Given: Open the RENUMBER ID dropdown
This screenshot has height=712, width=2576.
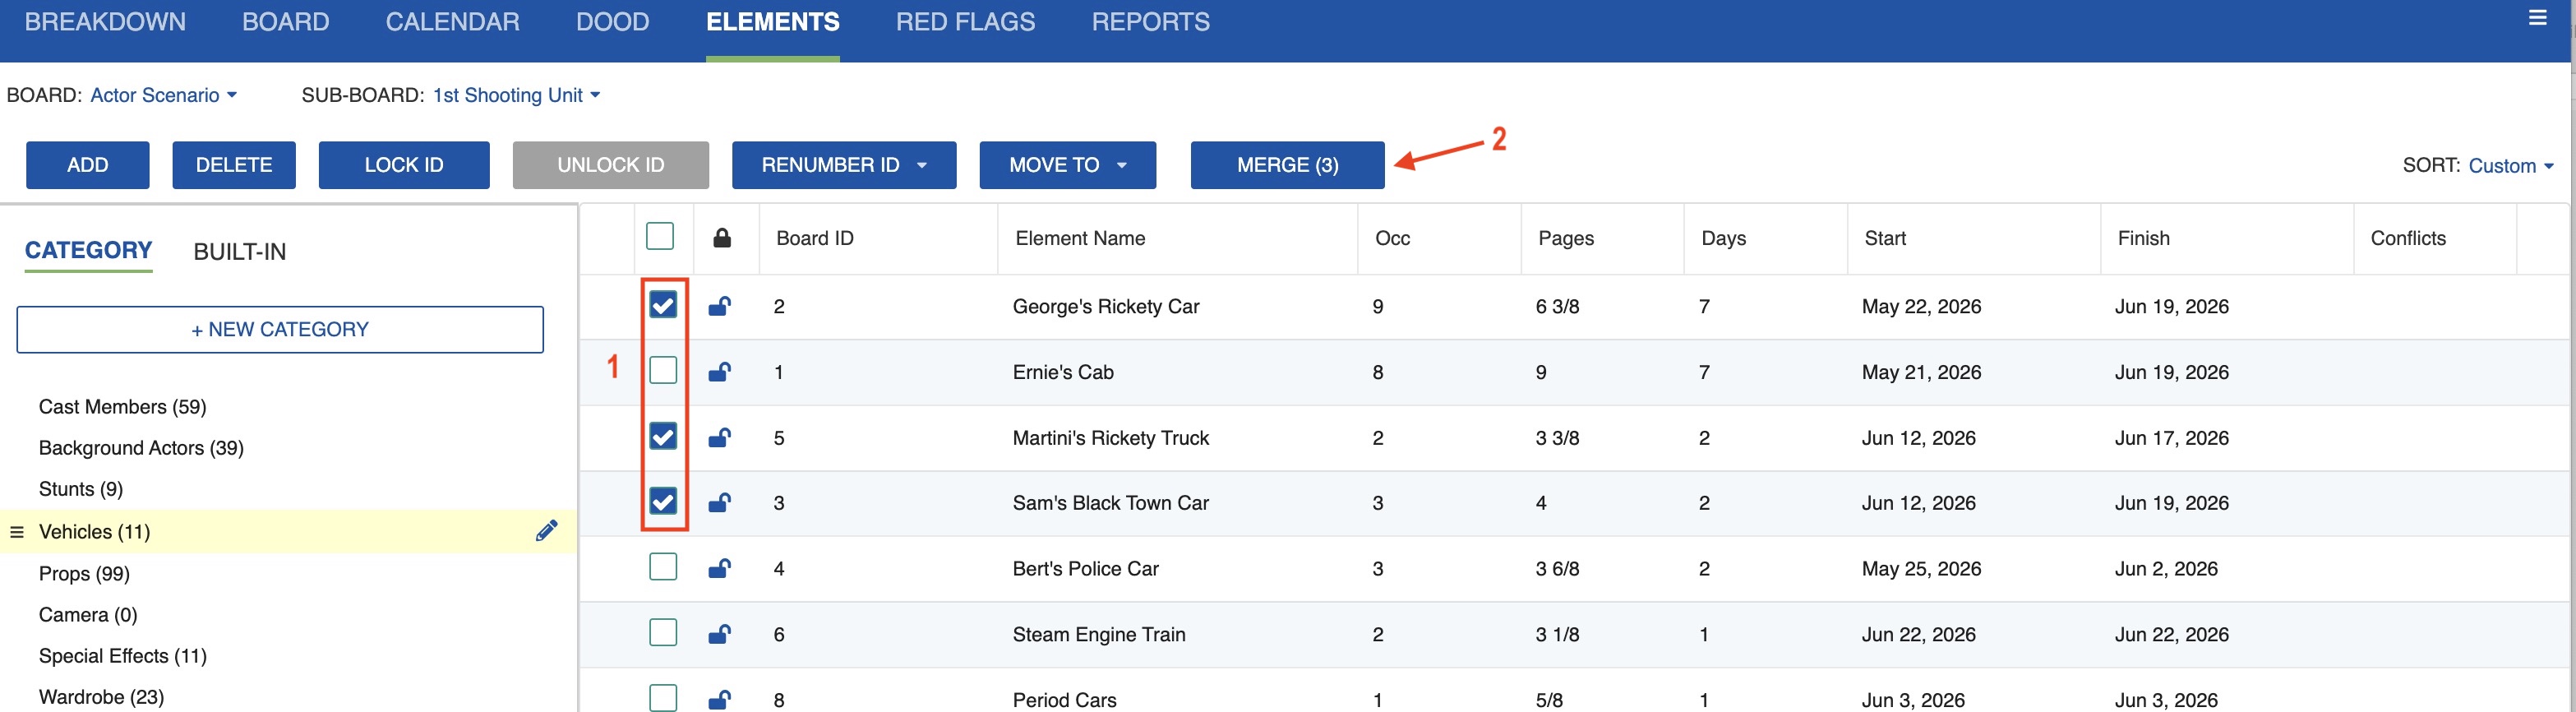Looking at the screenshot, I should 843,165.
